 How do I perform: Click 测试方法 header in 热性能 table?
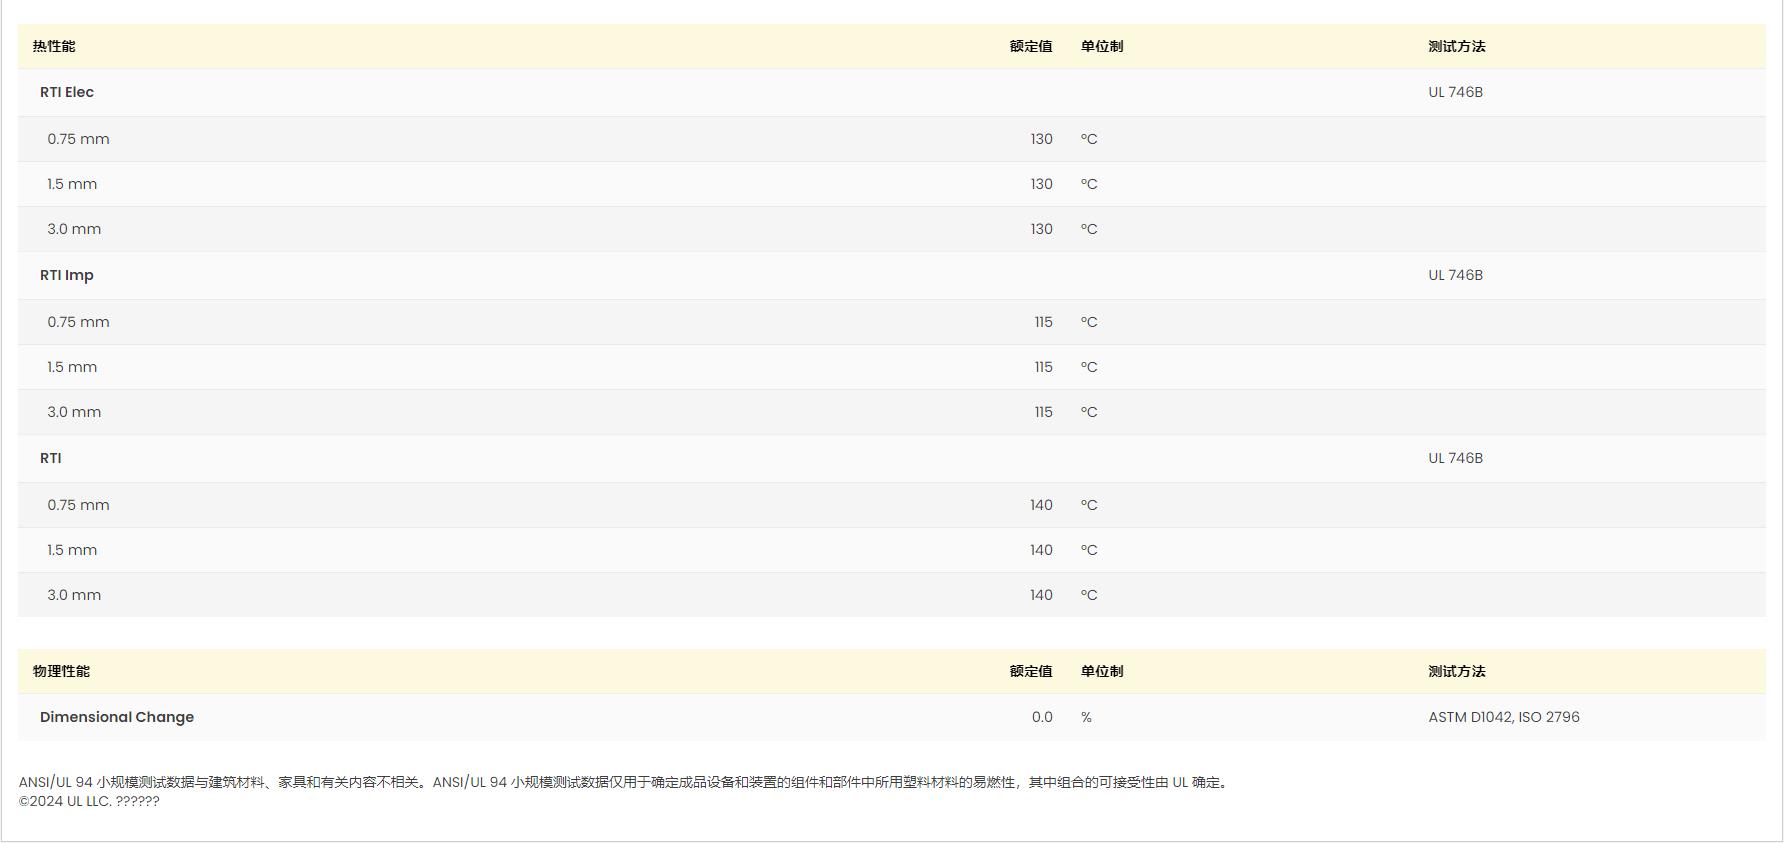[x=1457, y=46]
